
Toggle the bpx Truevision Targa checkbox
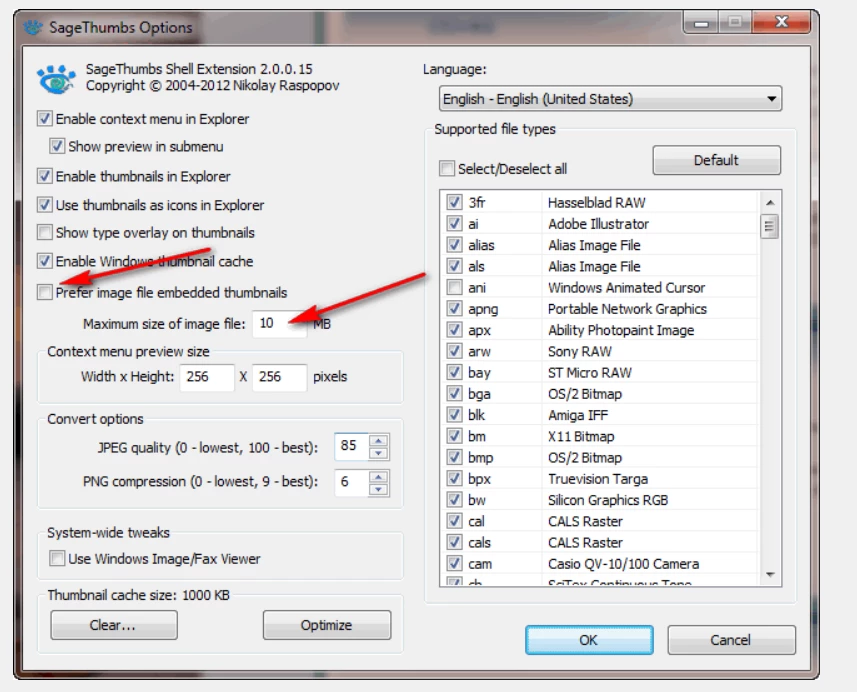click(x=454, y=479)
